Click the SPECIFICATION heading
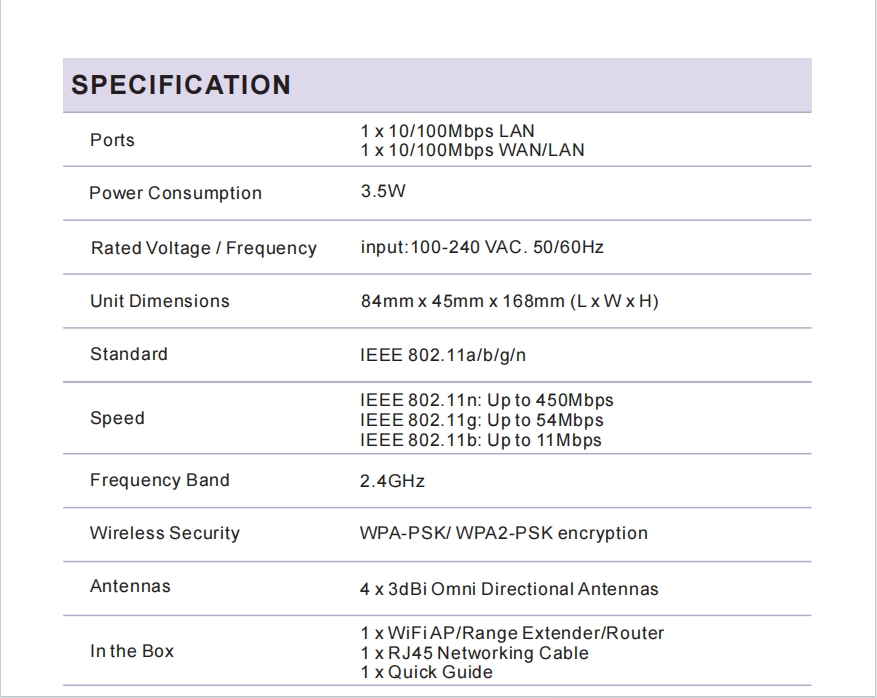The width and height of the screenshot is (877, 698). [181, 85]
